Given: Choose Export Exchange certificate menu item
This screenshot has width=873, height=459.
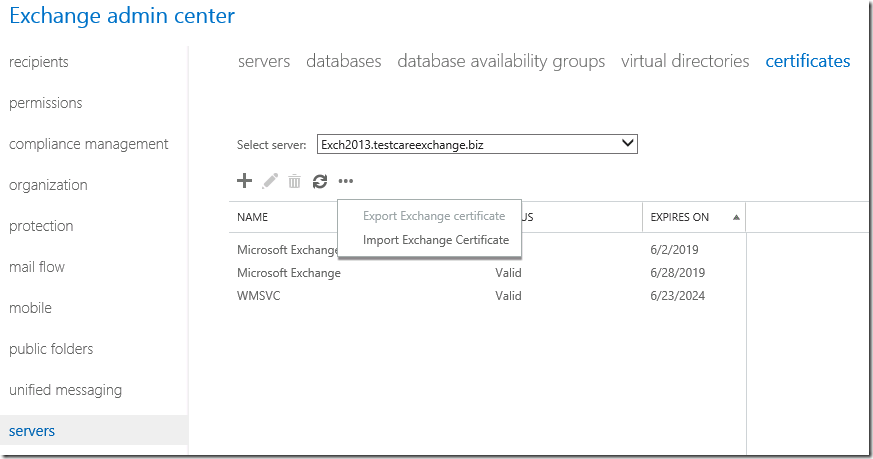Looking at the screenshot, I should point(434,216).
